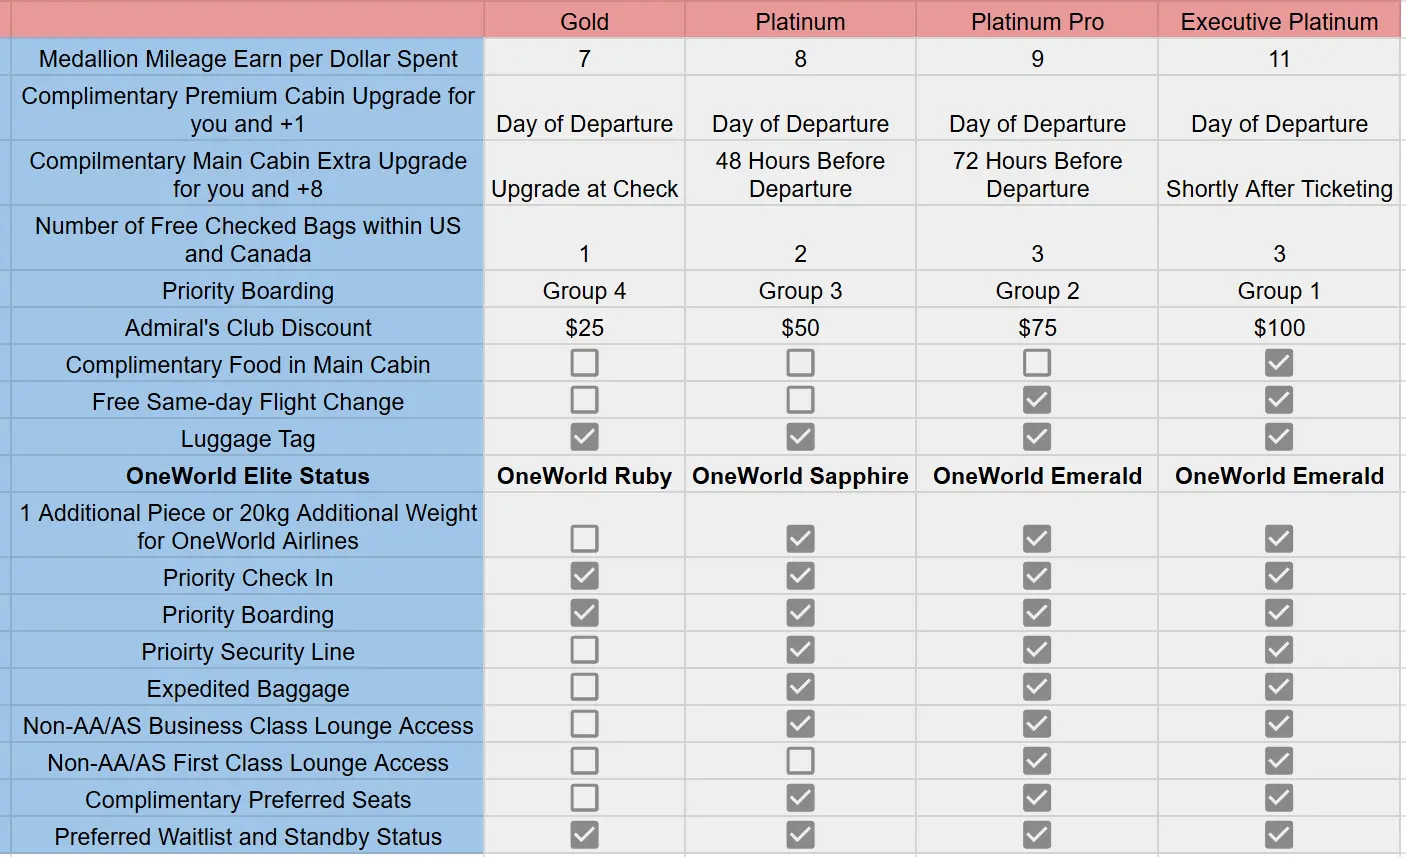Select the Admiral's Club Discount row label
This screenshot has height=857, width=1406.
(247, 328)
